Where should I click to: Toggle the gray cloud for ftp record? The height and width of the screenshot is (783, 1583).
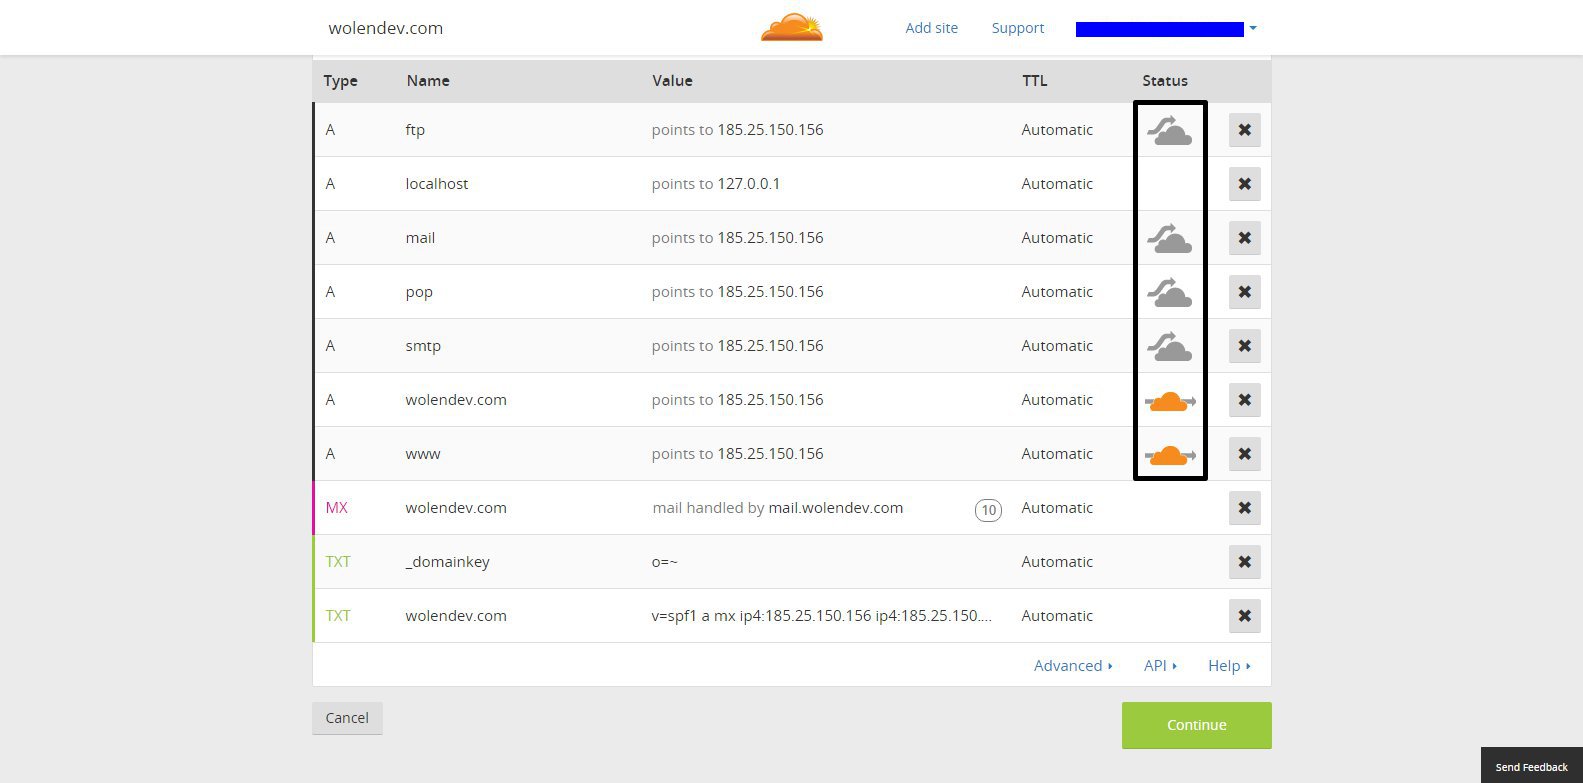tap(1169, 130)
